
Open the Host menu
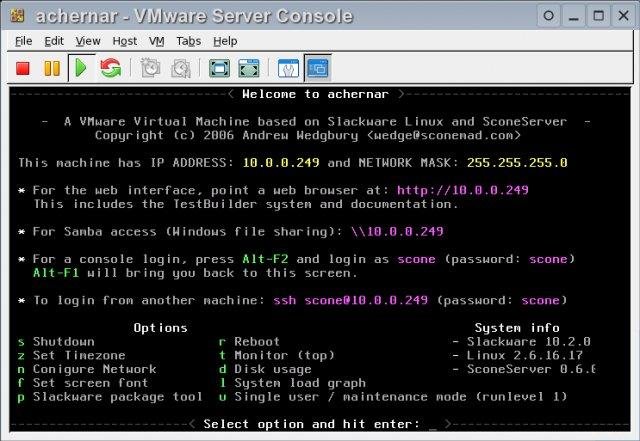[x=124, y=41]
